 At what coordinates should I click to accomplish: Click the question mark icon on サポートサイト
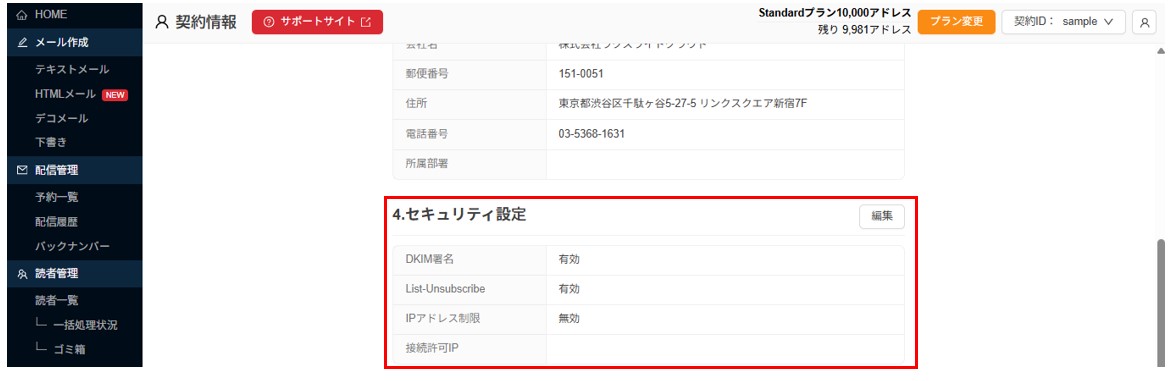pyautogui.click(x=269, y=22)
